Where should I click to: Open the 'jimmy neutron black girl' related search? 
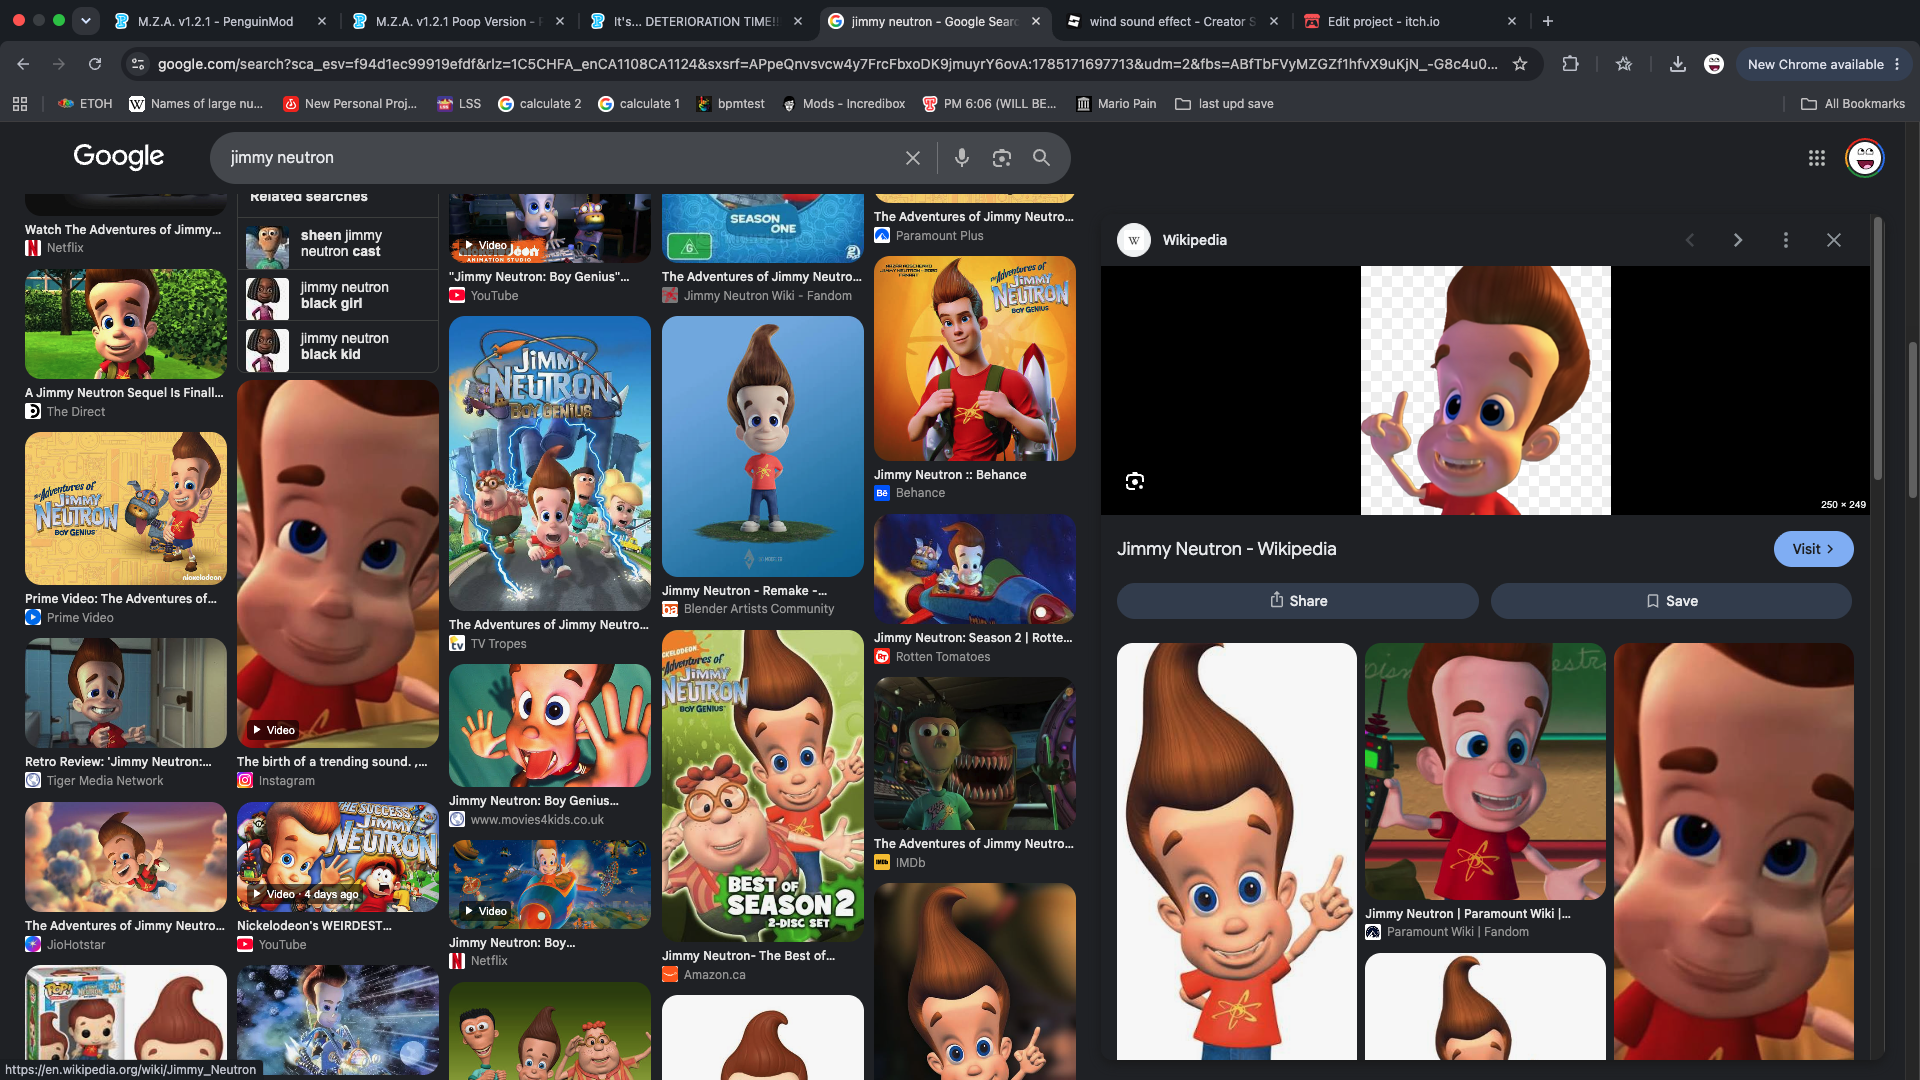[338, 295]
